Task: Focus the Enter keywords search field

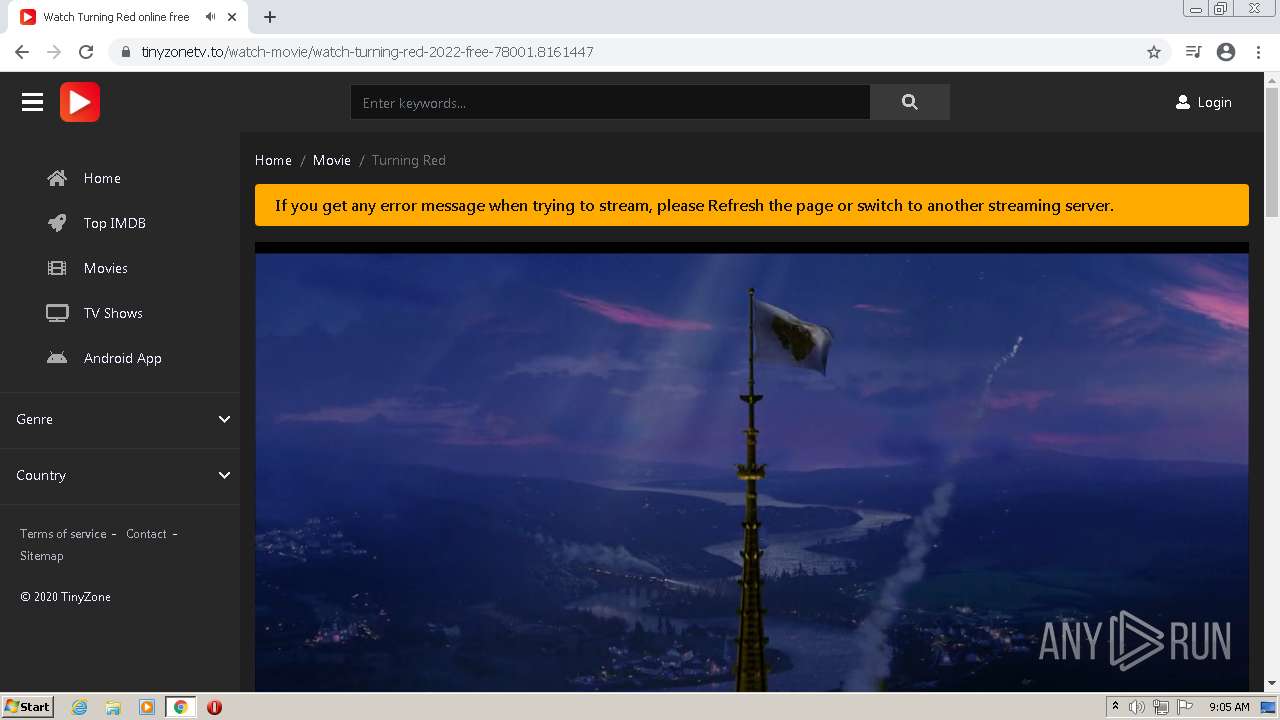Action: coord(610,102)
